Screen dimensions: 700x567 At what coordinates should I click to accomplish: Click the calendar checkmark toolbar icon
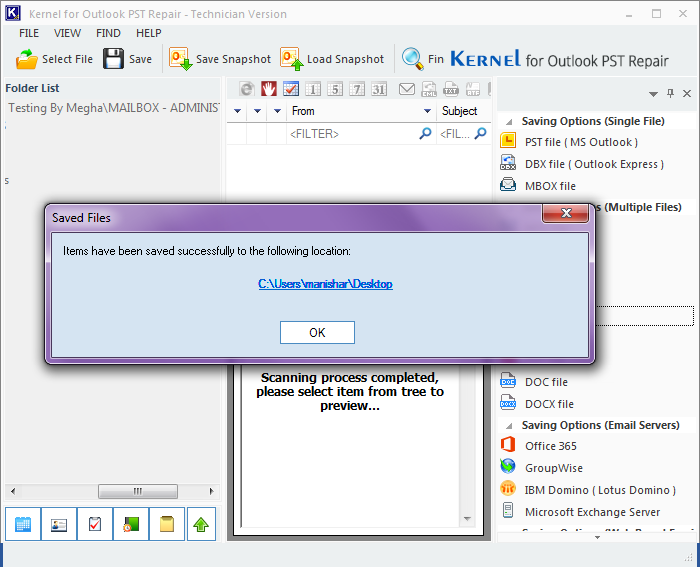tap(291, 89)
